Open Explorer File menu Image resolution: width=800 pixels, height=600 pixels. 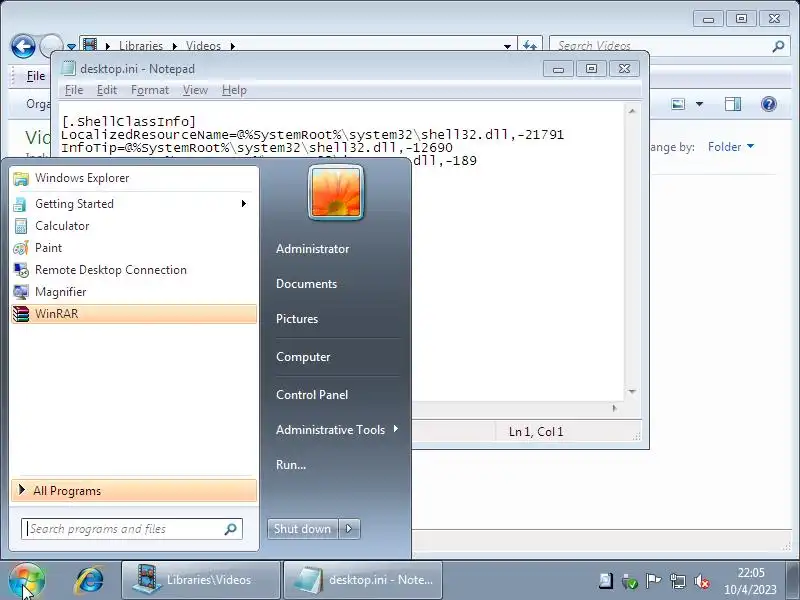[x=36, y=76]
